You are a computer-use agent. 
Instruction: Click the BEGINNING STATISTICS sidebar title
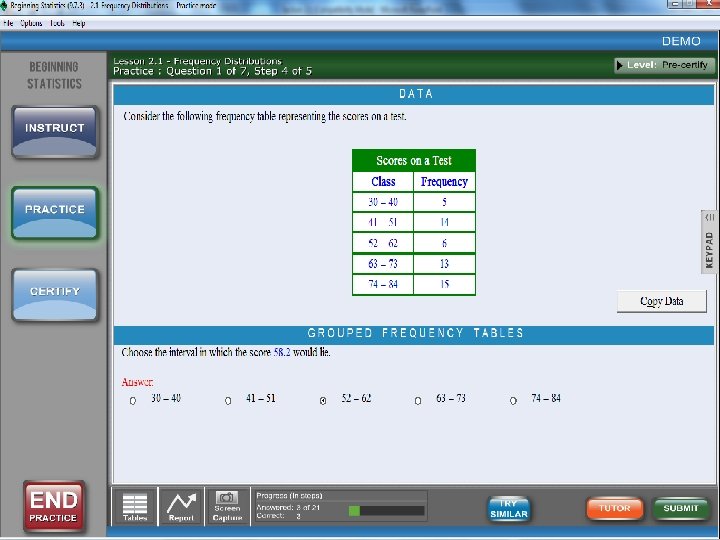click(54, 75)
